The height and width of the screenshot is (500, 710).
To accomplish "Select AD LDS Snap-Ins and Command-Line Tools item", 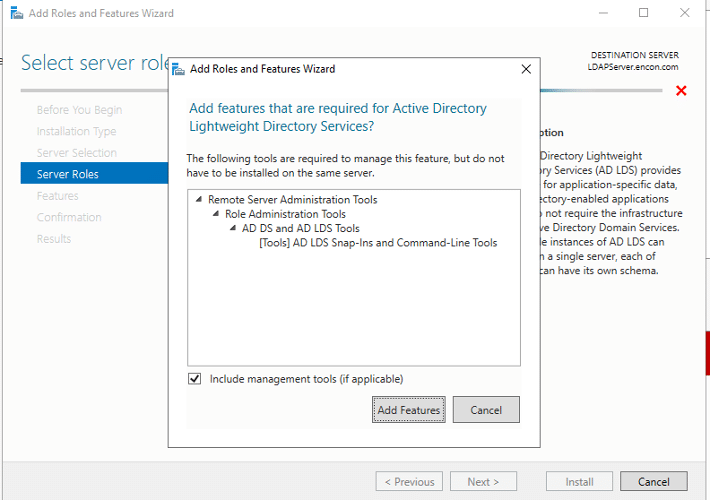I will point(377,242).
